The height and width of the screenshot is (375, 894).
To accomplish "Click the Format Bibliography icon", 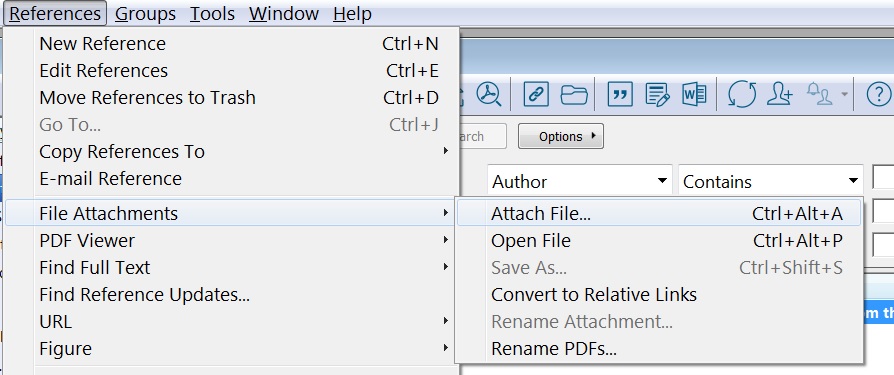I will point(657,94).
